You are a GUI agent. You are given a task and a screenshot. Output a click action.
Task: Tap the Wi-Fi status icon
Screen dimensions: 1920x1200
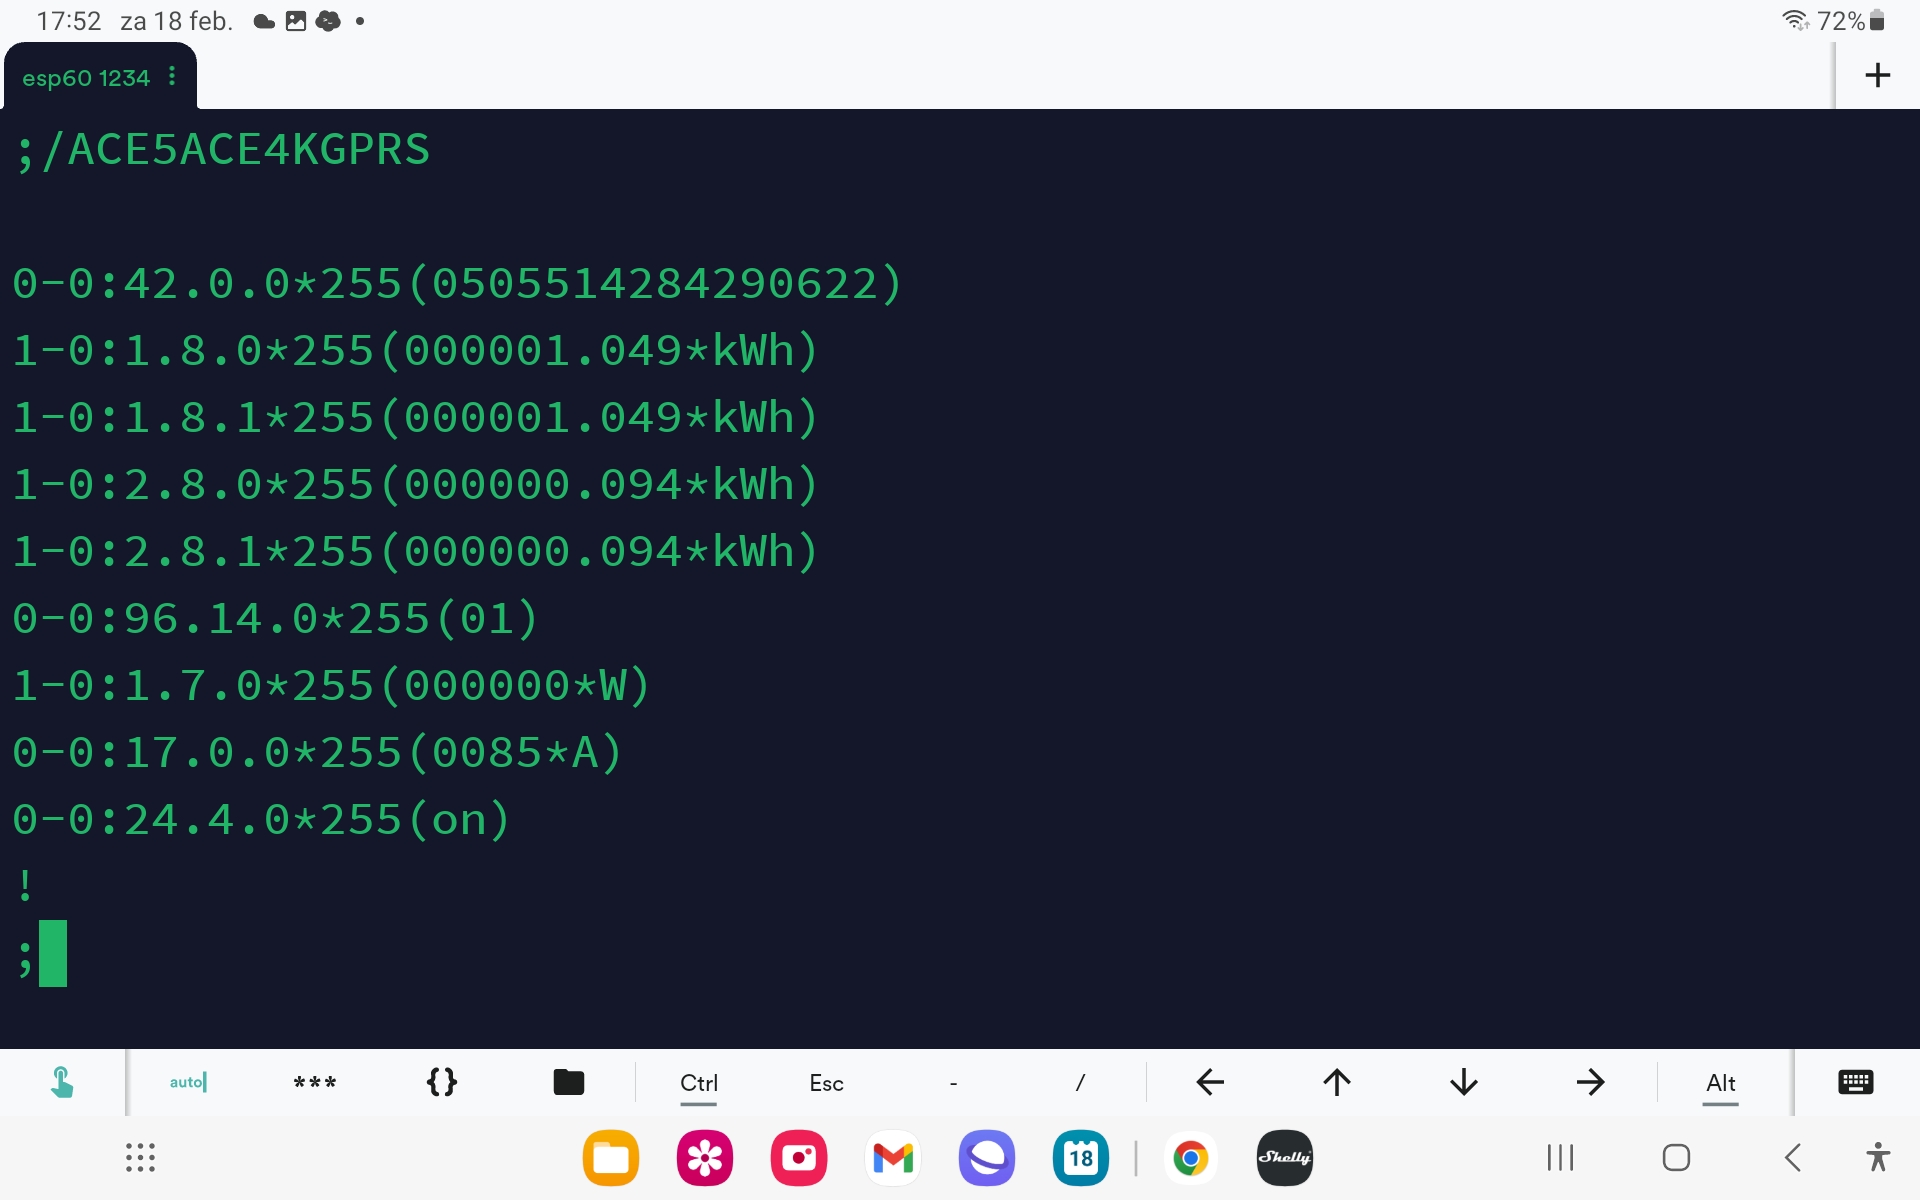[1796, 20]
